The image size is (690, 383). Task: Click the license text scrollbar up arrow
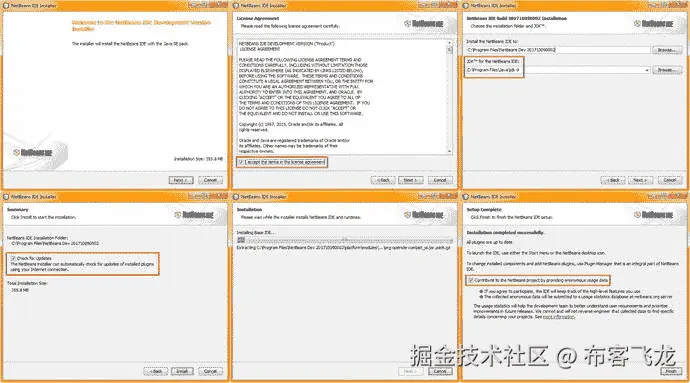tap(449, 43)
